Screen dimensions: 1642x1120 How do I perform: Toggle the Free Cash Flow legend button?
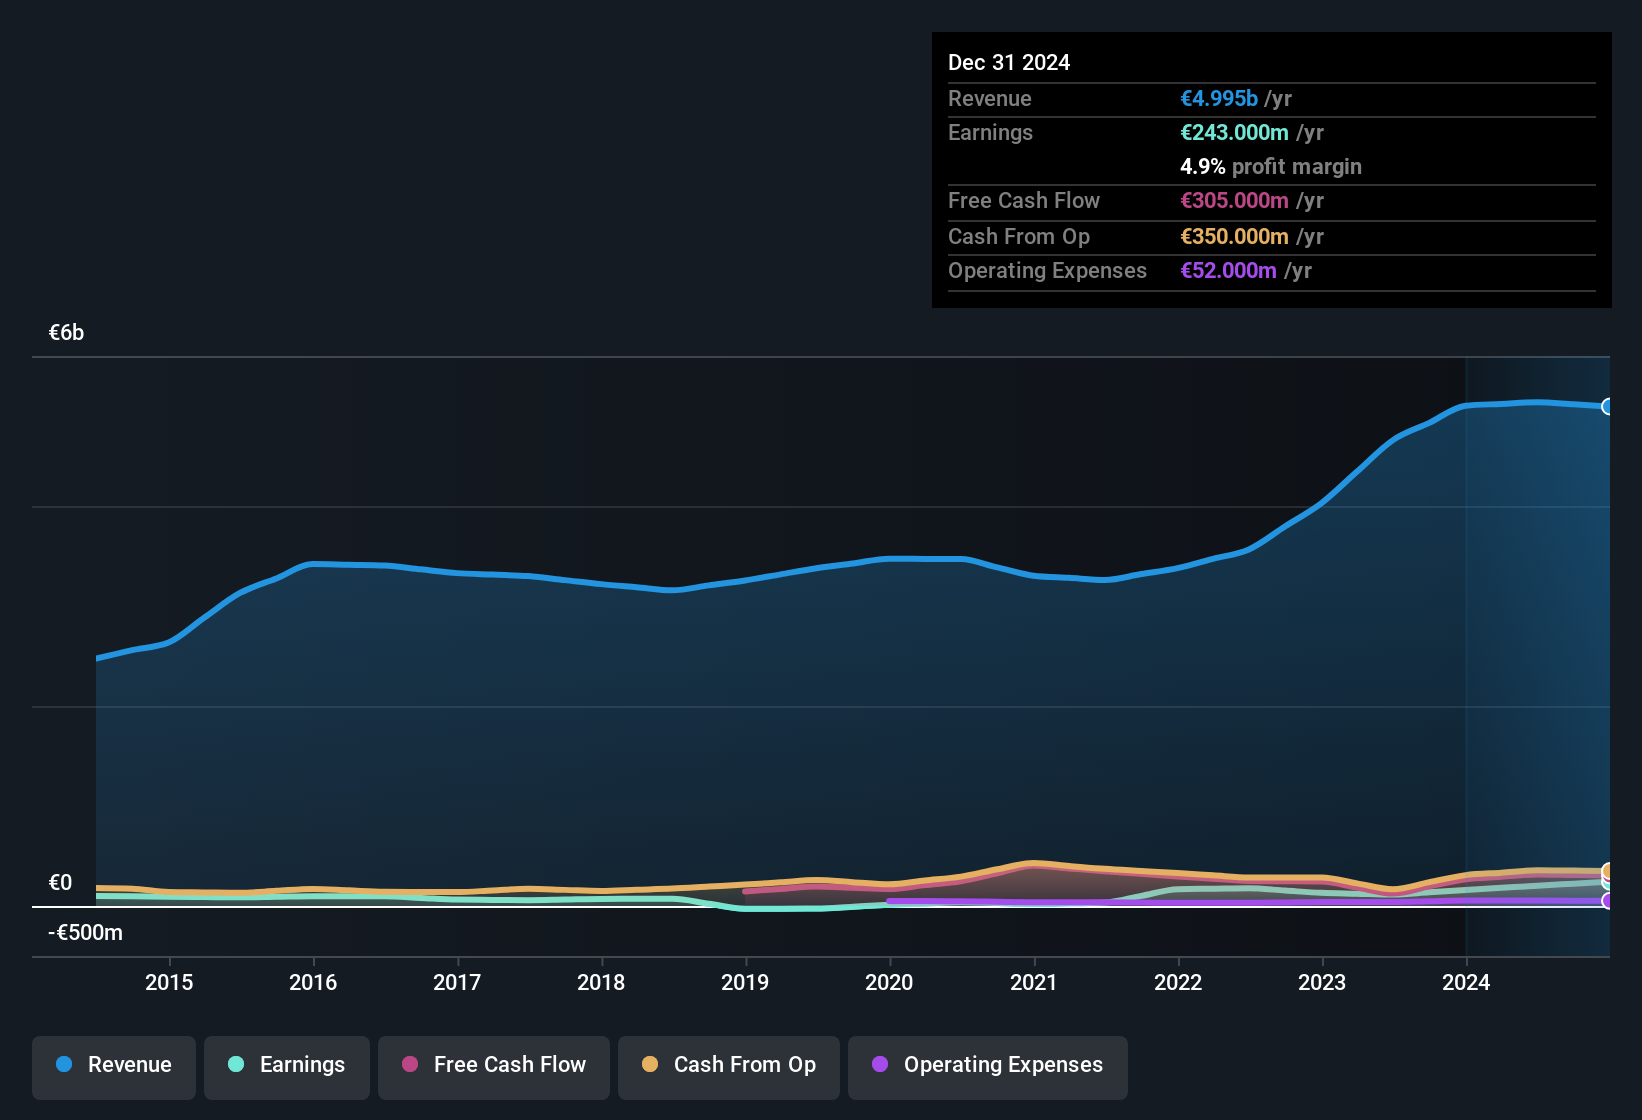pos(494,1067)
